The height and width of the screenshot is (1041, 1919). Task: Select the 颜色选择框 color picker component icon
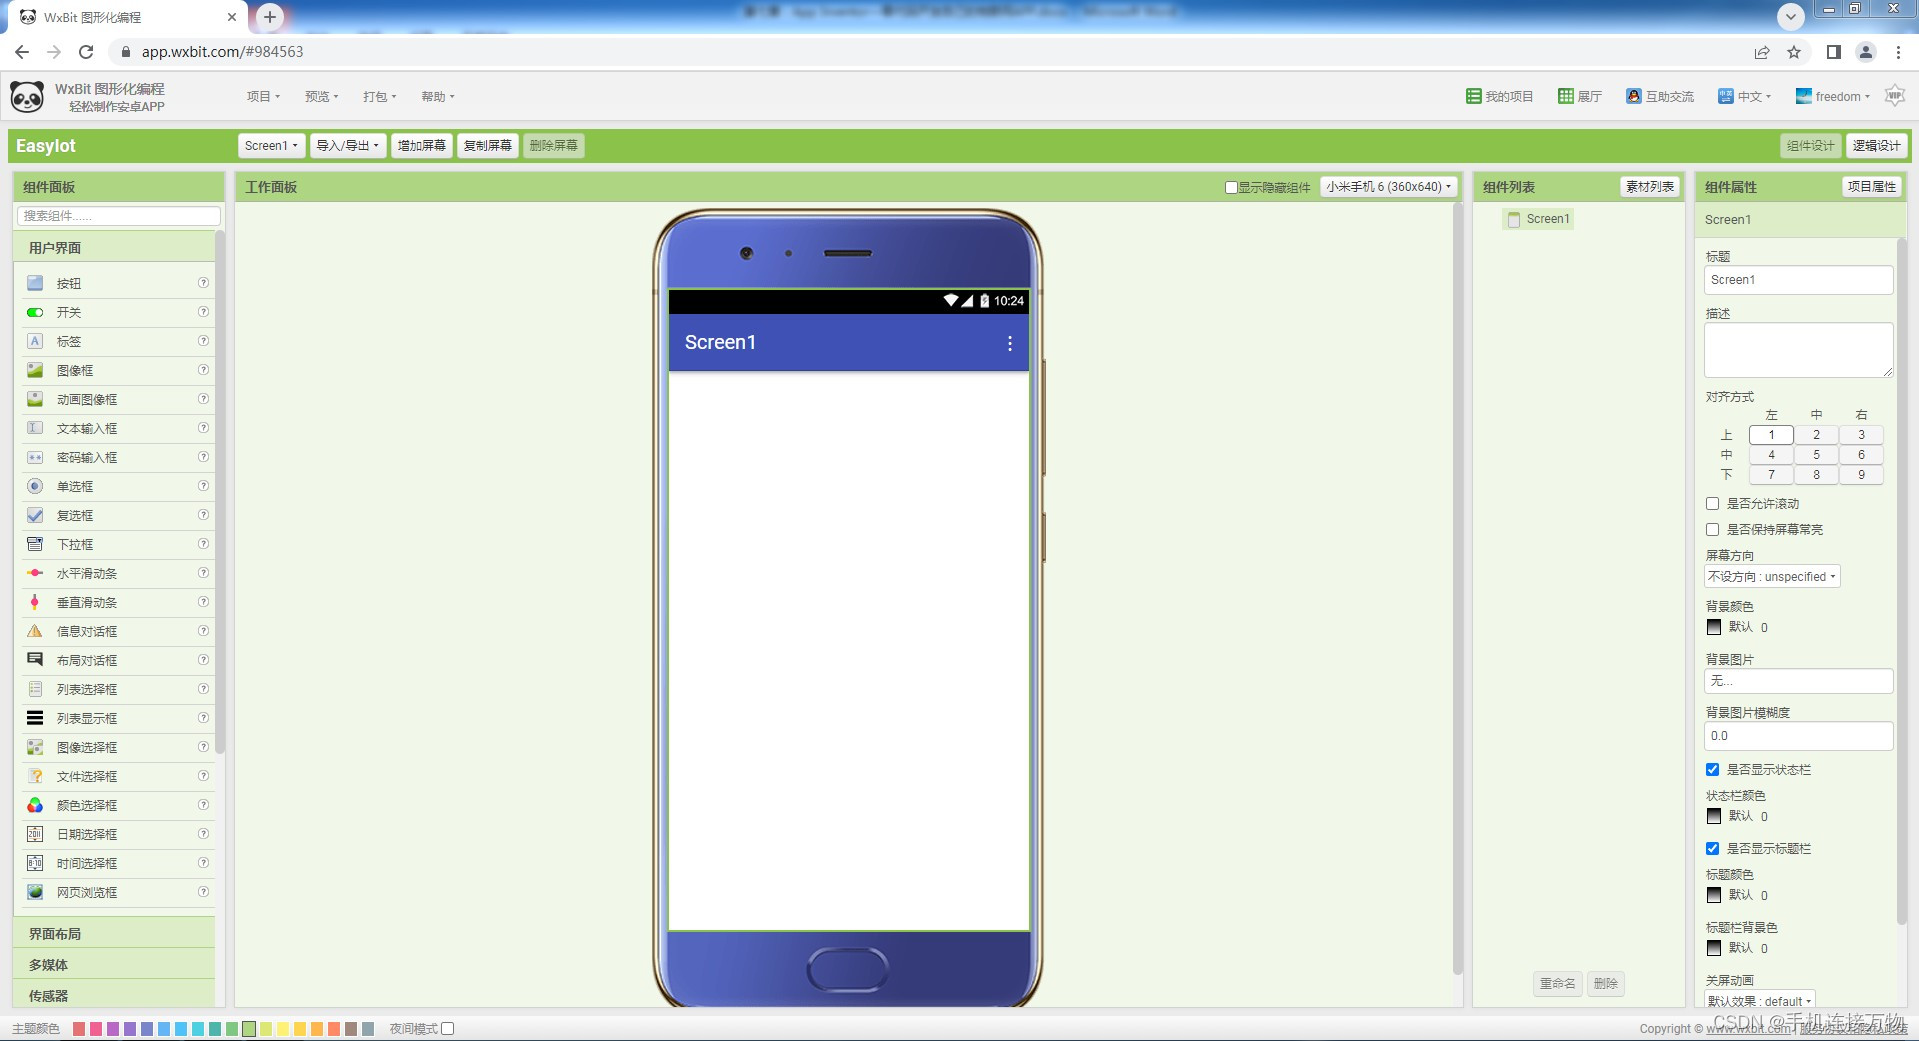pos(34,805)
